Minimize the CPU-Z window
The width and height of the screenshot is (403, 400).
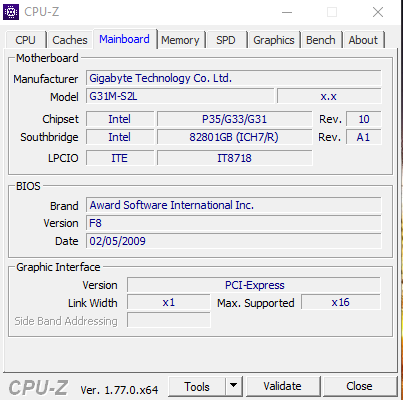[287, 12]
